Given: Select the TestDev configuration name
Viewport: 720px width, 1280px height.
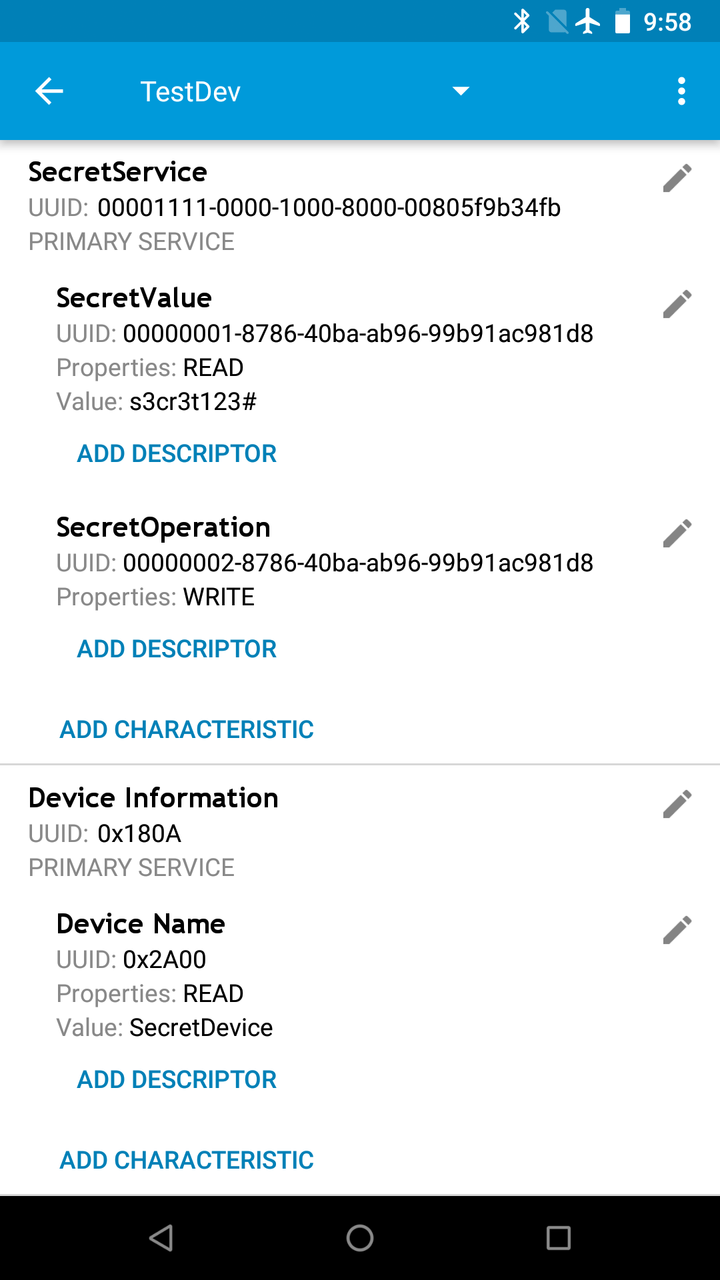Looking at the screenshot, I should (x=191, y=92).
